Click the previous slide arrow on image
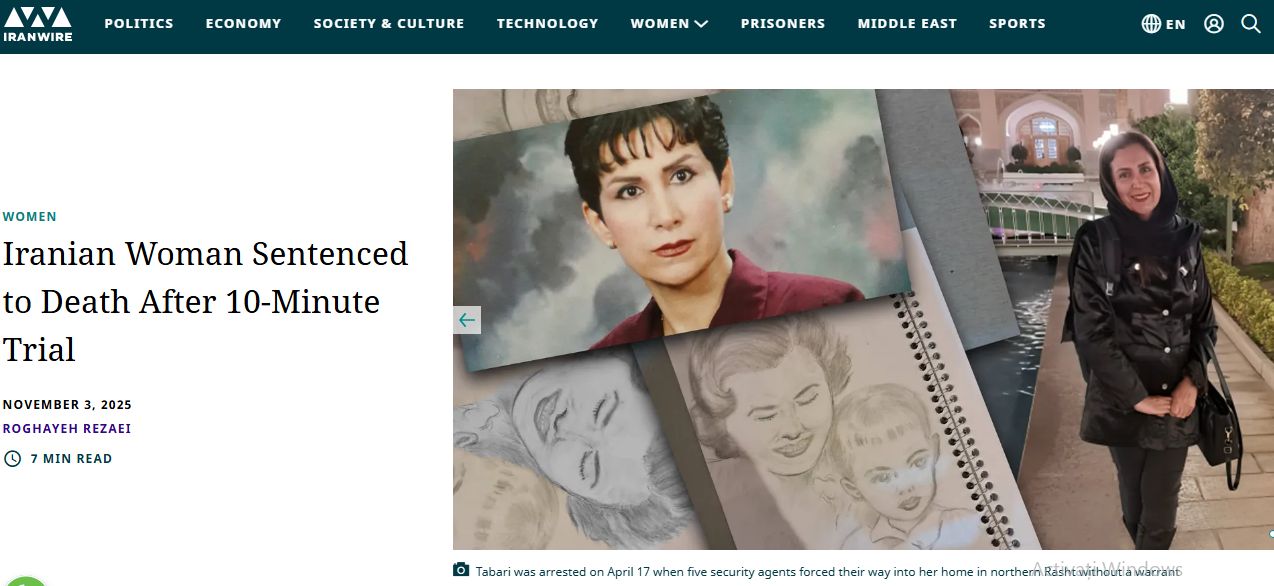Viewport: 1274px width, 586px height. [467, 320]
